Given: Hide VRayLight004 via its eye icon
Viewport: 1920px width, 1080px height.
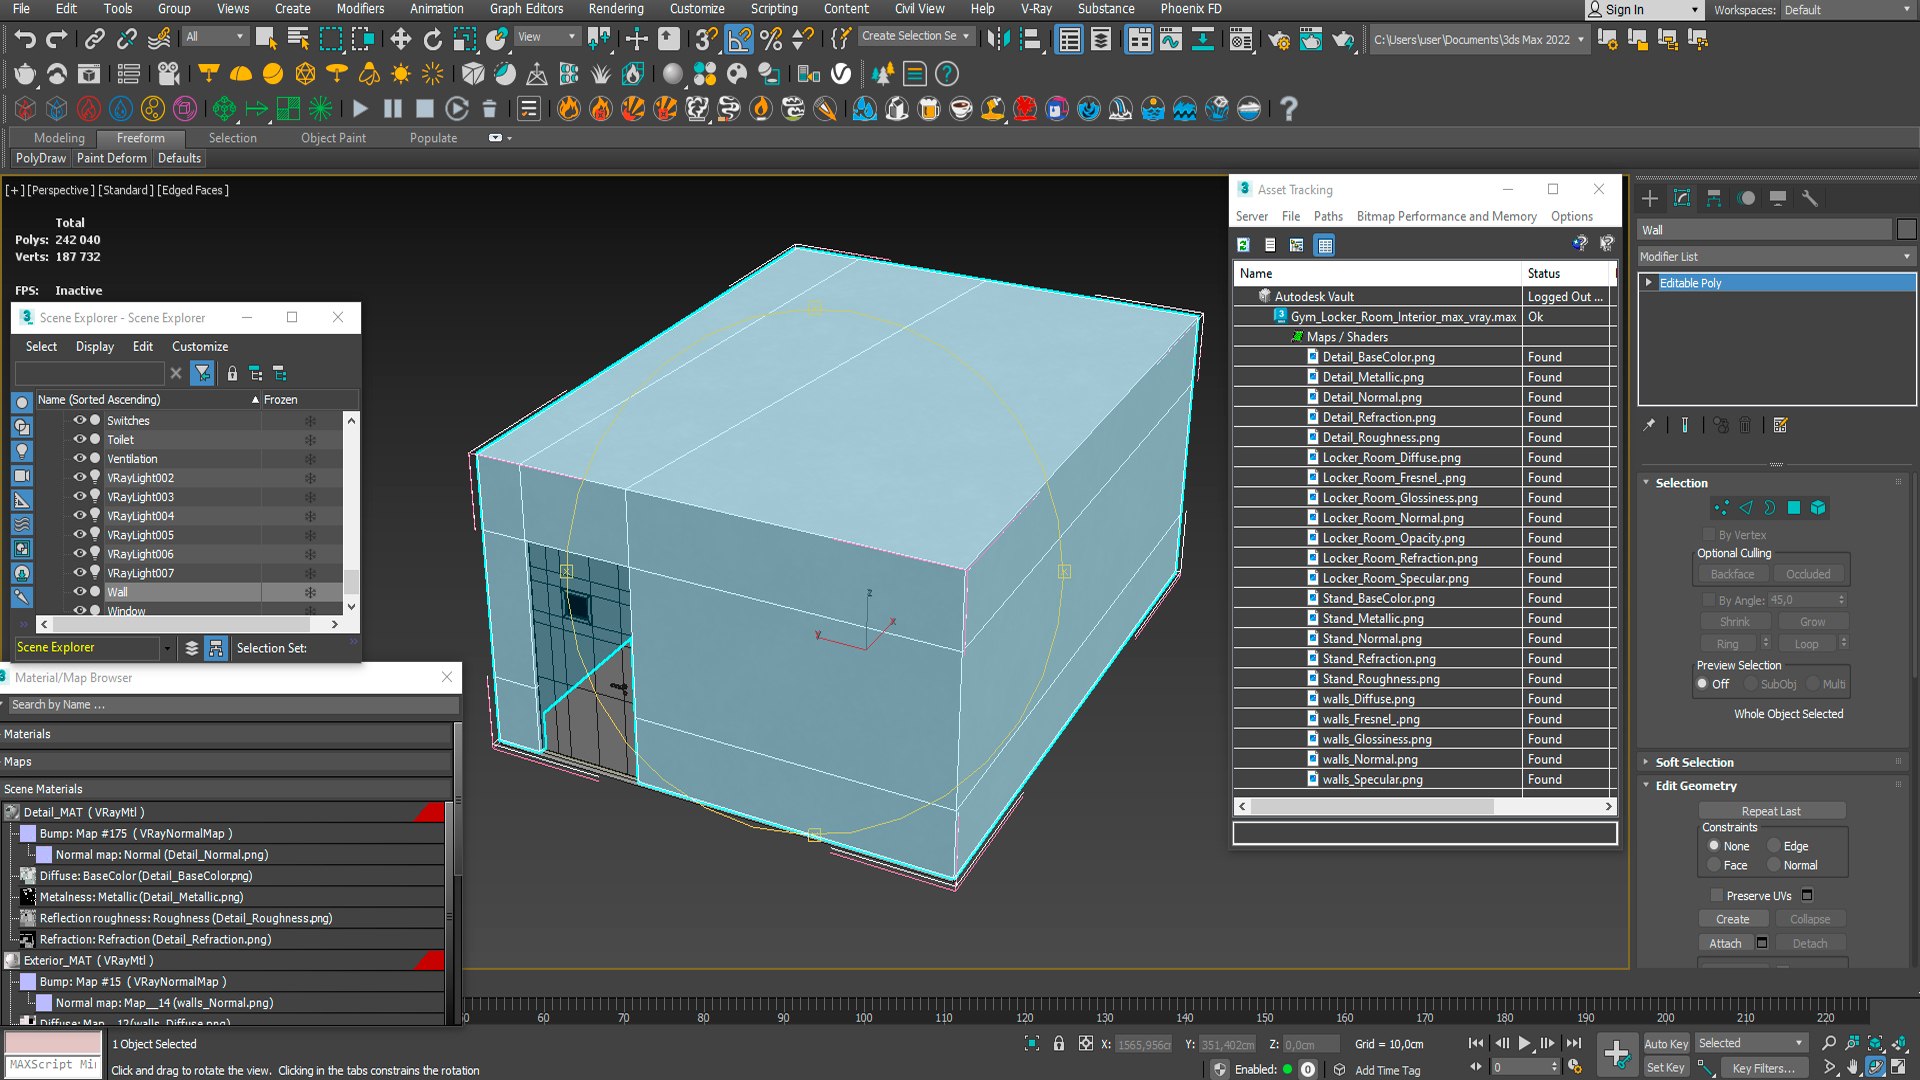Looking at the screenshot, I should click(79, 515).
